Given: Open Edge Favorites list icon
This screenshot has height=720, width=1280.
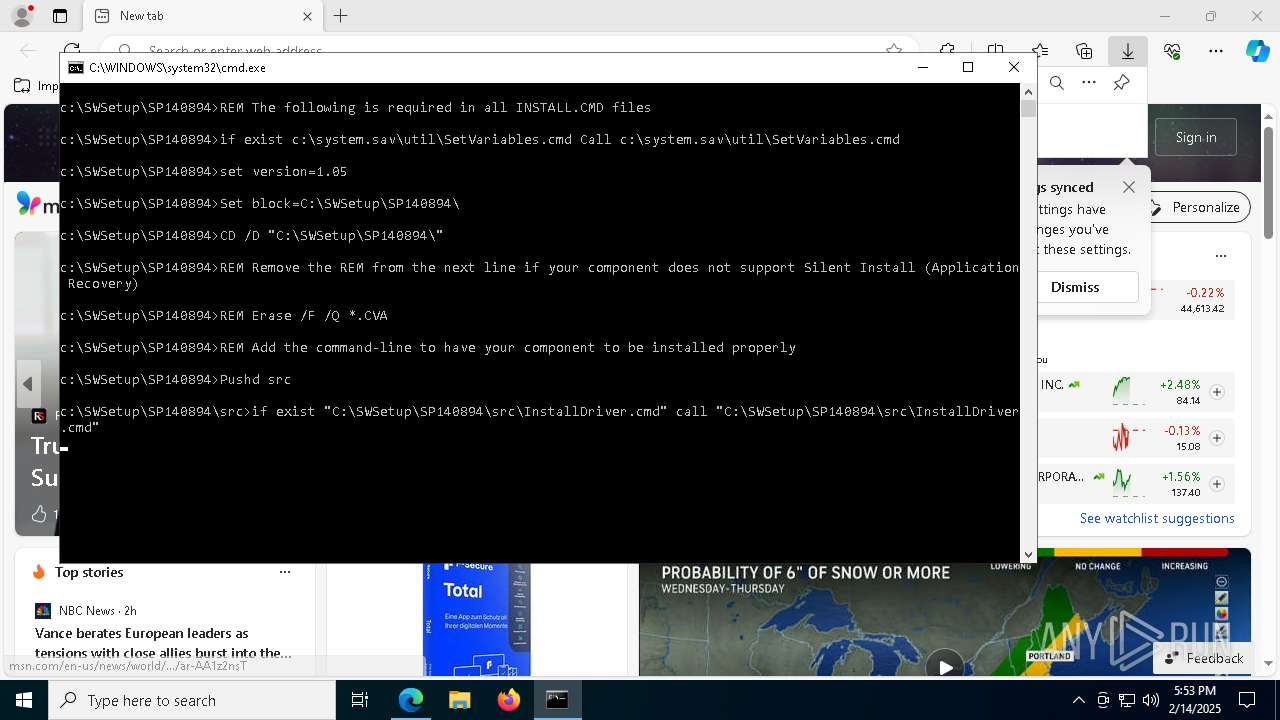Looking at the screenshot, I should pos(1040,51).
